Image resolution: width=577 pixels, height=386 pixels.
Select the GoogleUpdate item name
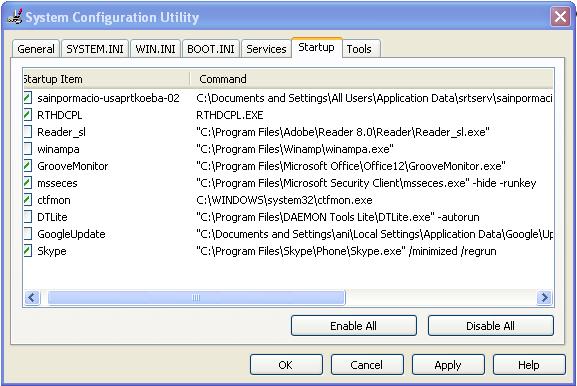(x=71, y=234)
